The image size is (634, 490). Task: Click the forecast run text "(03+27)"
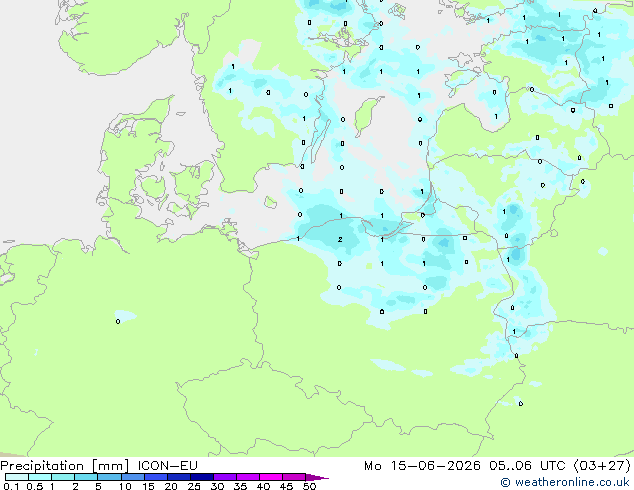(x=602, y=466)
